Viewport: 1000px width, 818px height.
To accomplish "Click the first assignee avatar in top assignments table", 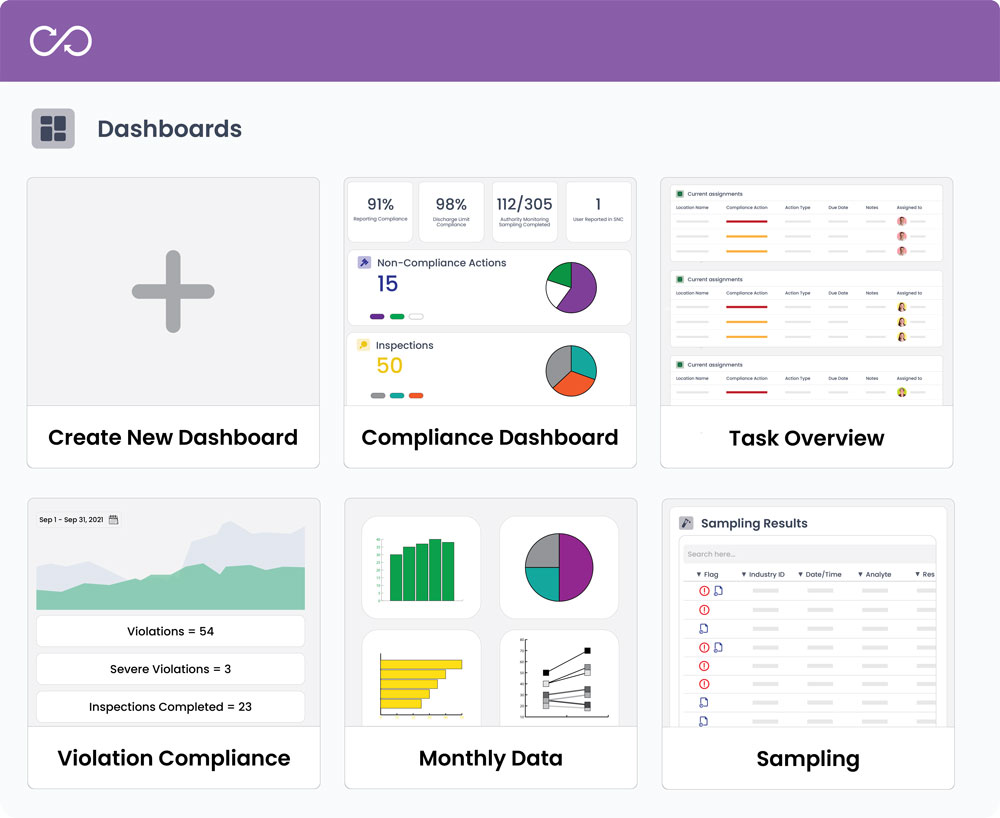I will [902, 221].
